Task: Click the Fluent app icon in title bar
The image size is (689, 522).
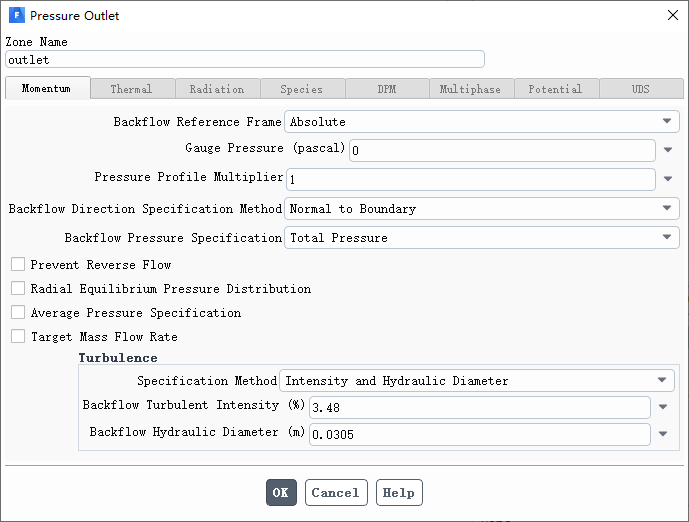Action: (x=16, y=15)
